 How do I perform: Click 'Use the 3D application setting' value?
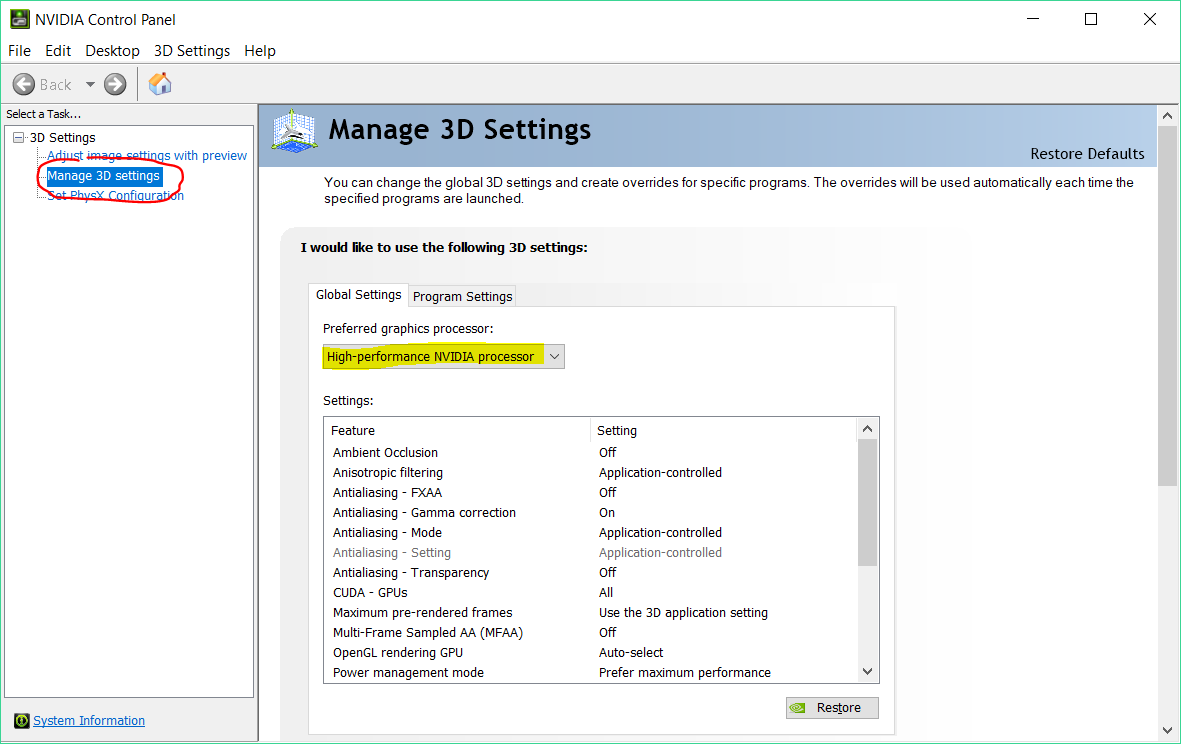683,613
